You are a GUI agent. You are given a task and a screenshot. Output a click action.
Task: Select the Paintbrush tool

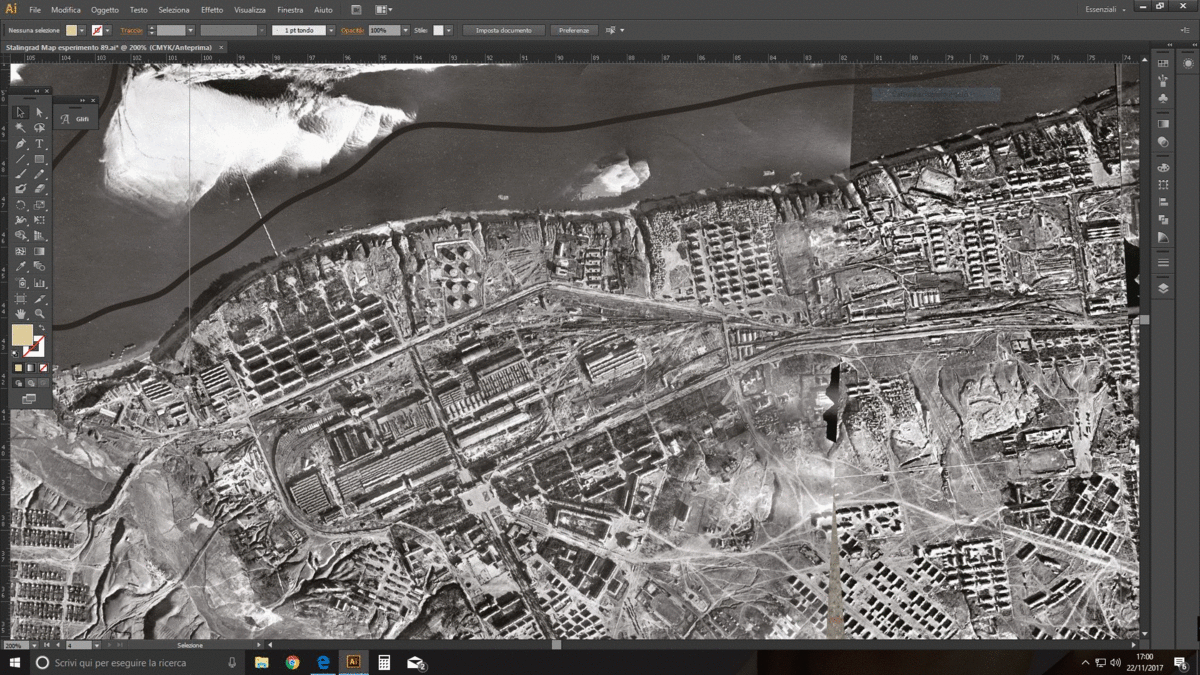tap(20, 174)
